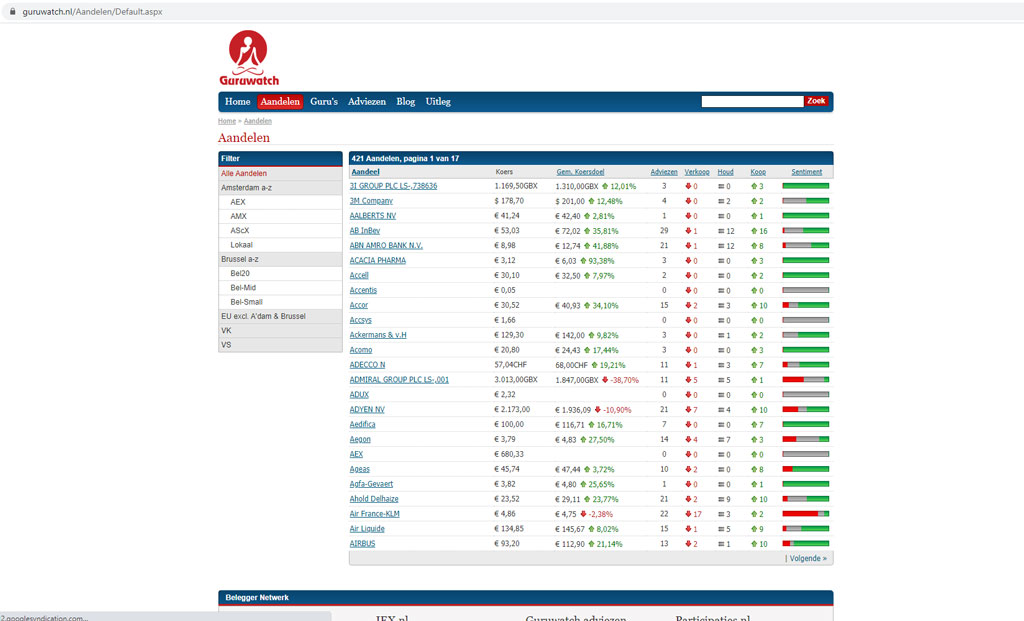Select EU excl. A'dam & Brussel filter

tap(280, 317)
